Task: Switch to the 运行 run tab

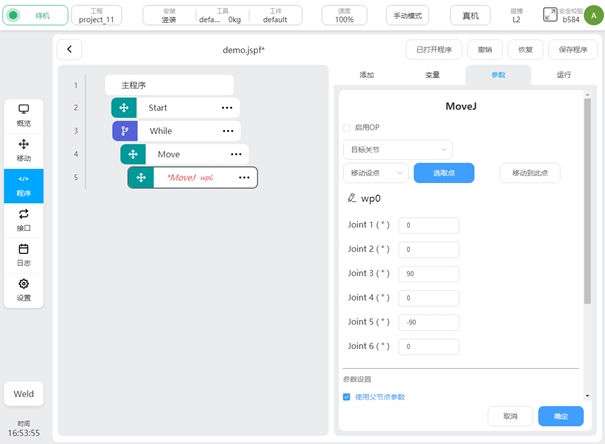Action: point(565,75)
